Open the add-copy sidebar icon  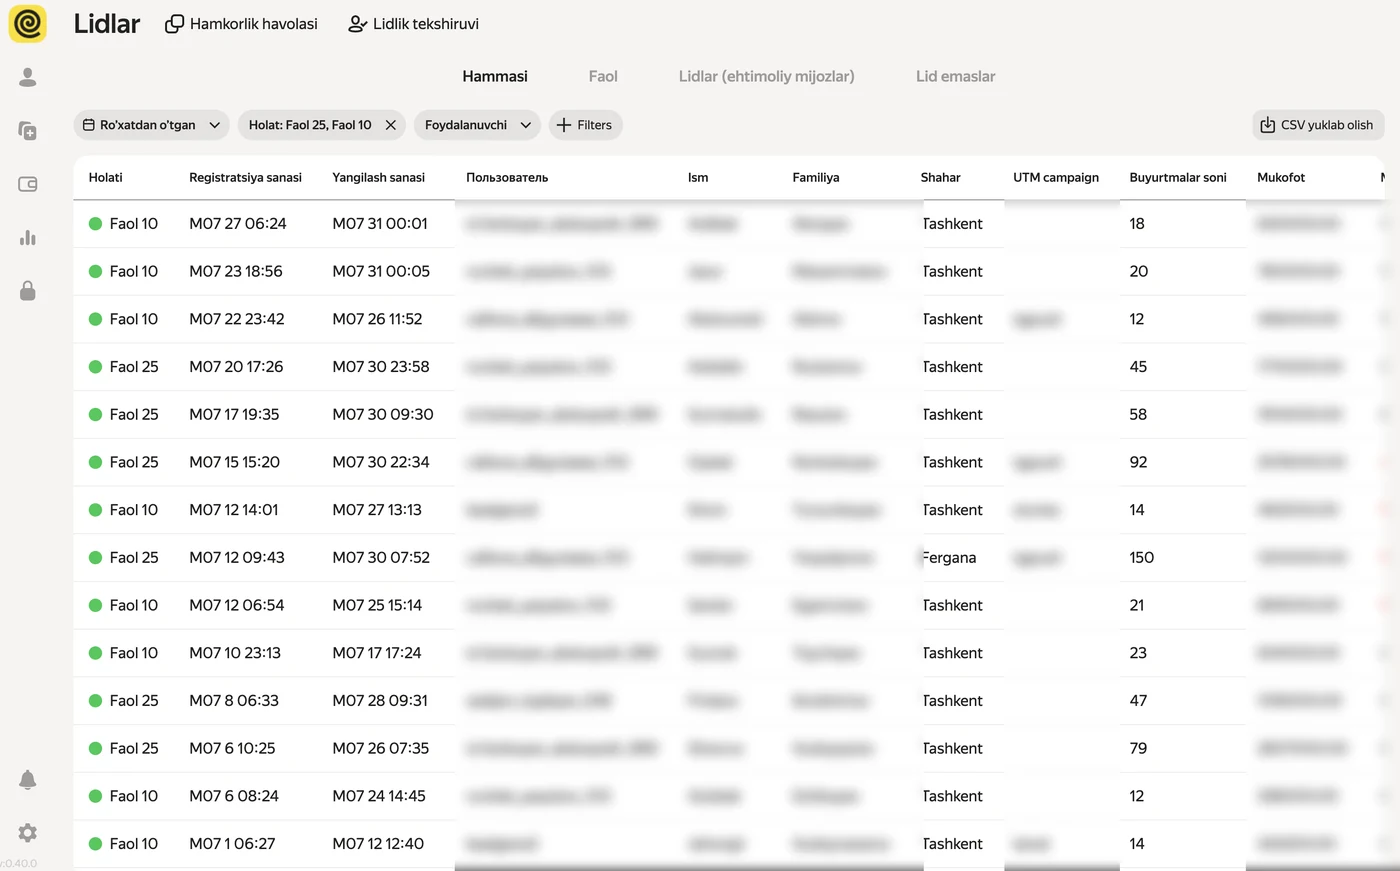28,131
